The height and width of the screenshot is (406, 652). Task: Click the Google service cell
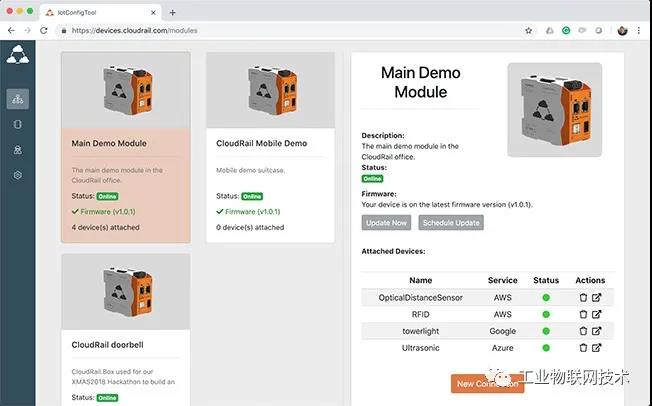[502, 331]
